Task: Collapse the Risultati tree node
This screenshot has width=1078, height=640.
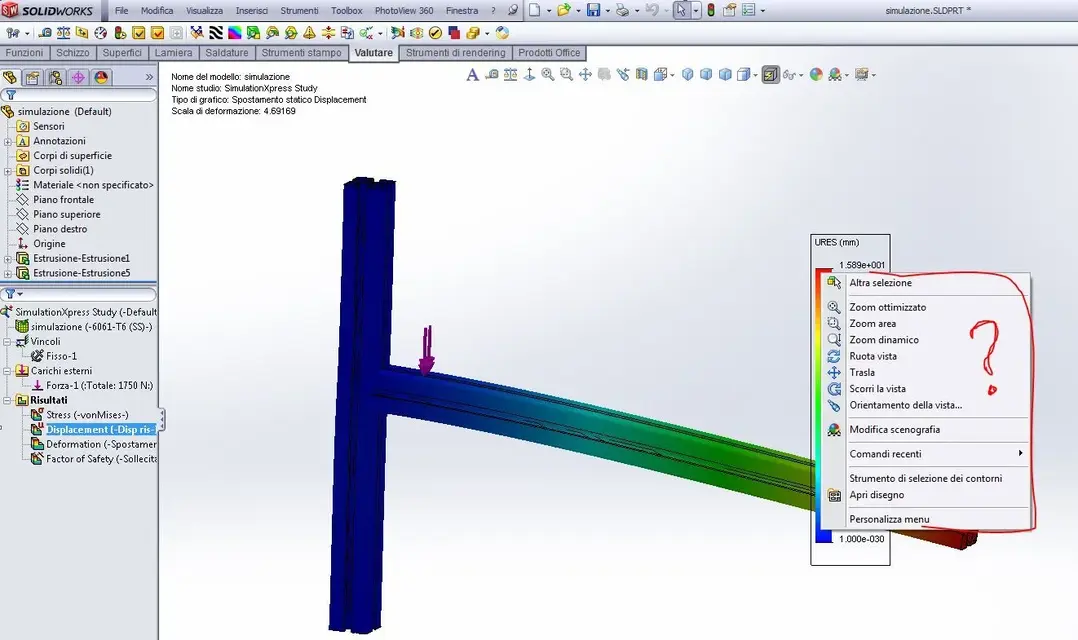Action: point(7,400)
